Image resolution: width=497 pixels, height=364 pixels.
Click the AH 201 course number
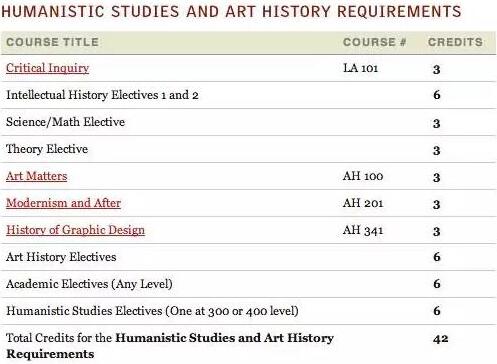[x=363, y=203]
